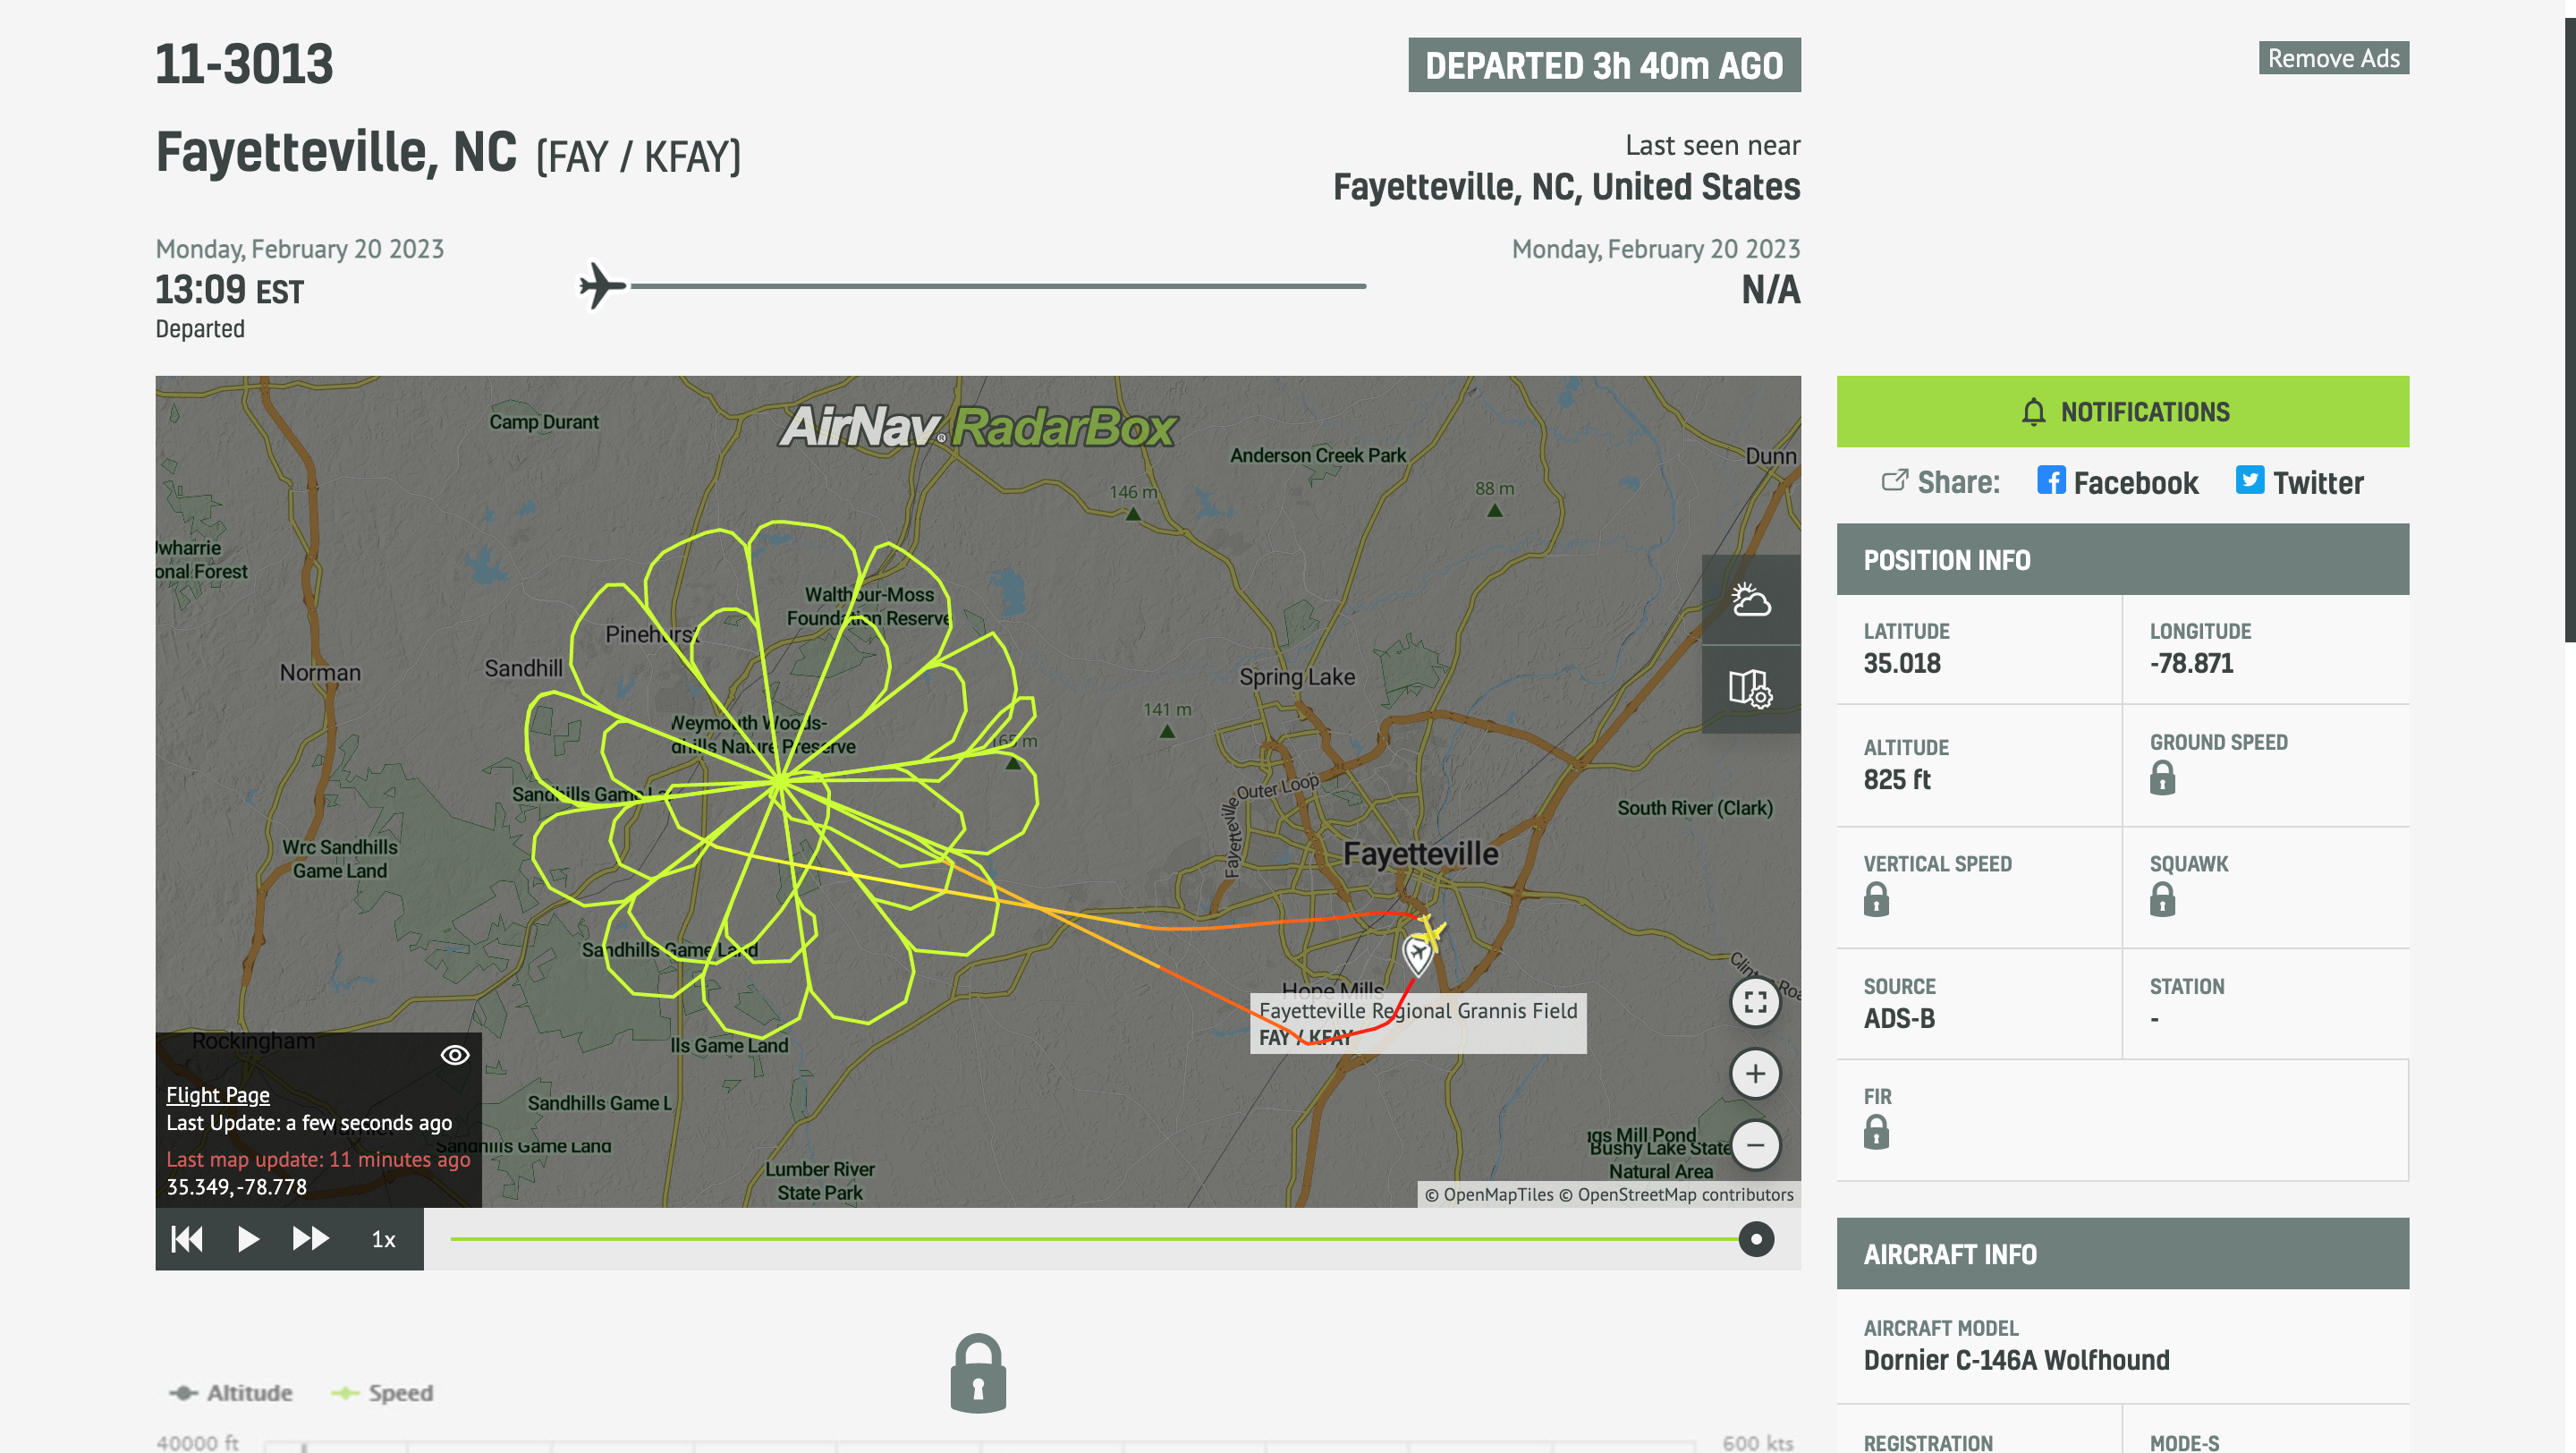Image resolution: width=2576 pixels, height=1453 pixels.
Task: Select the POSITION INFO header
Action: click(2123, 560)
